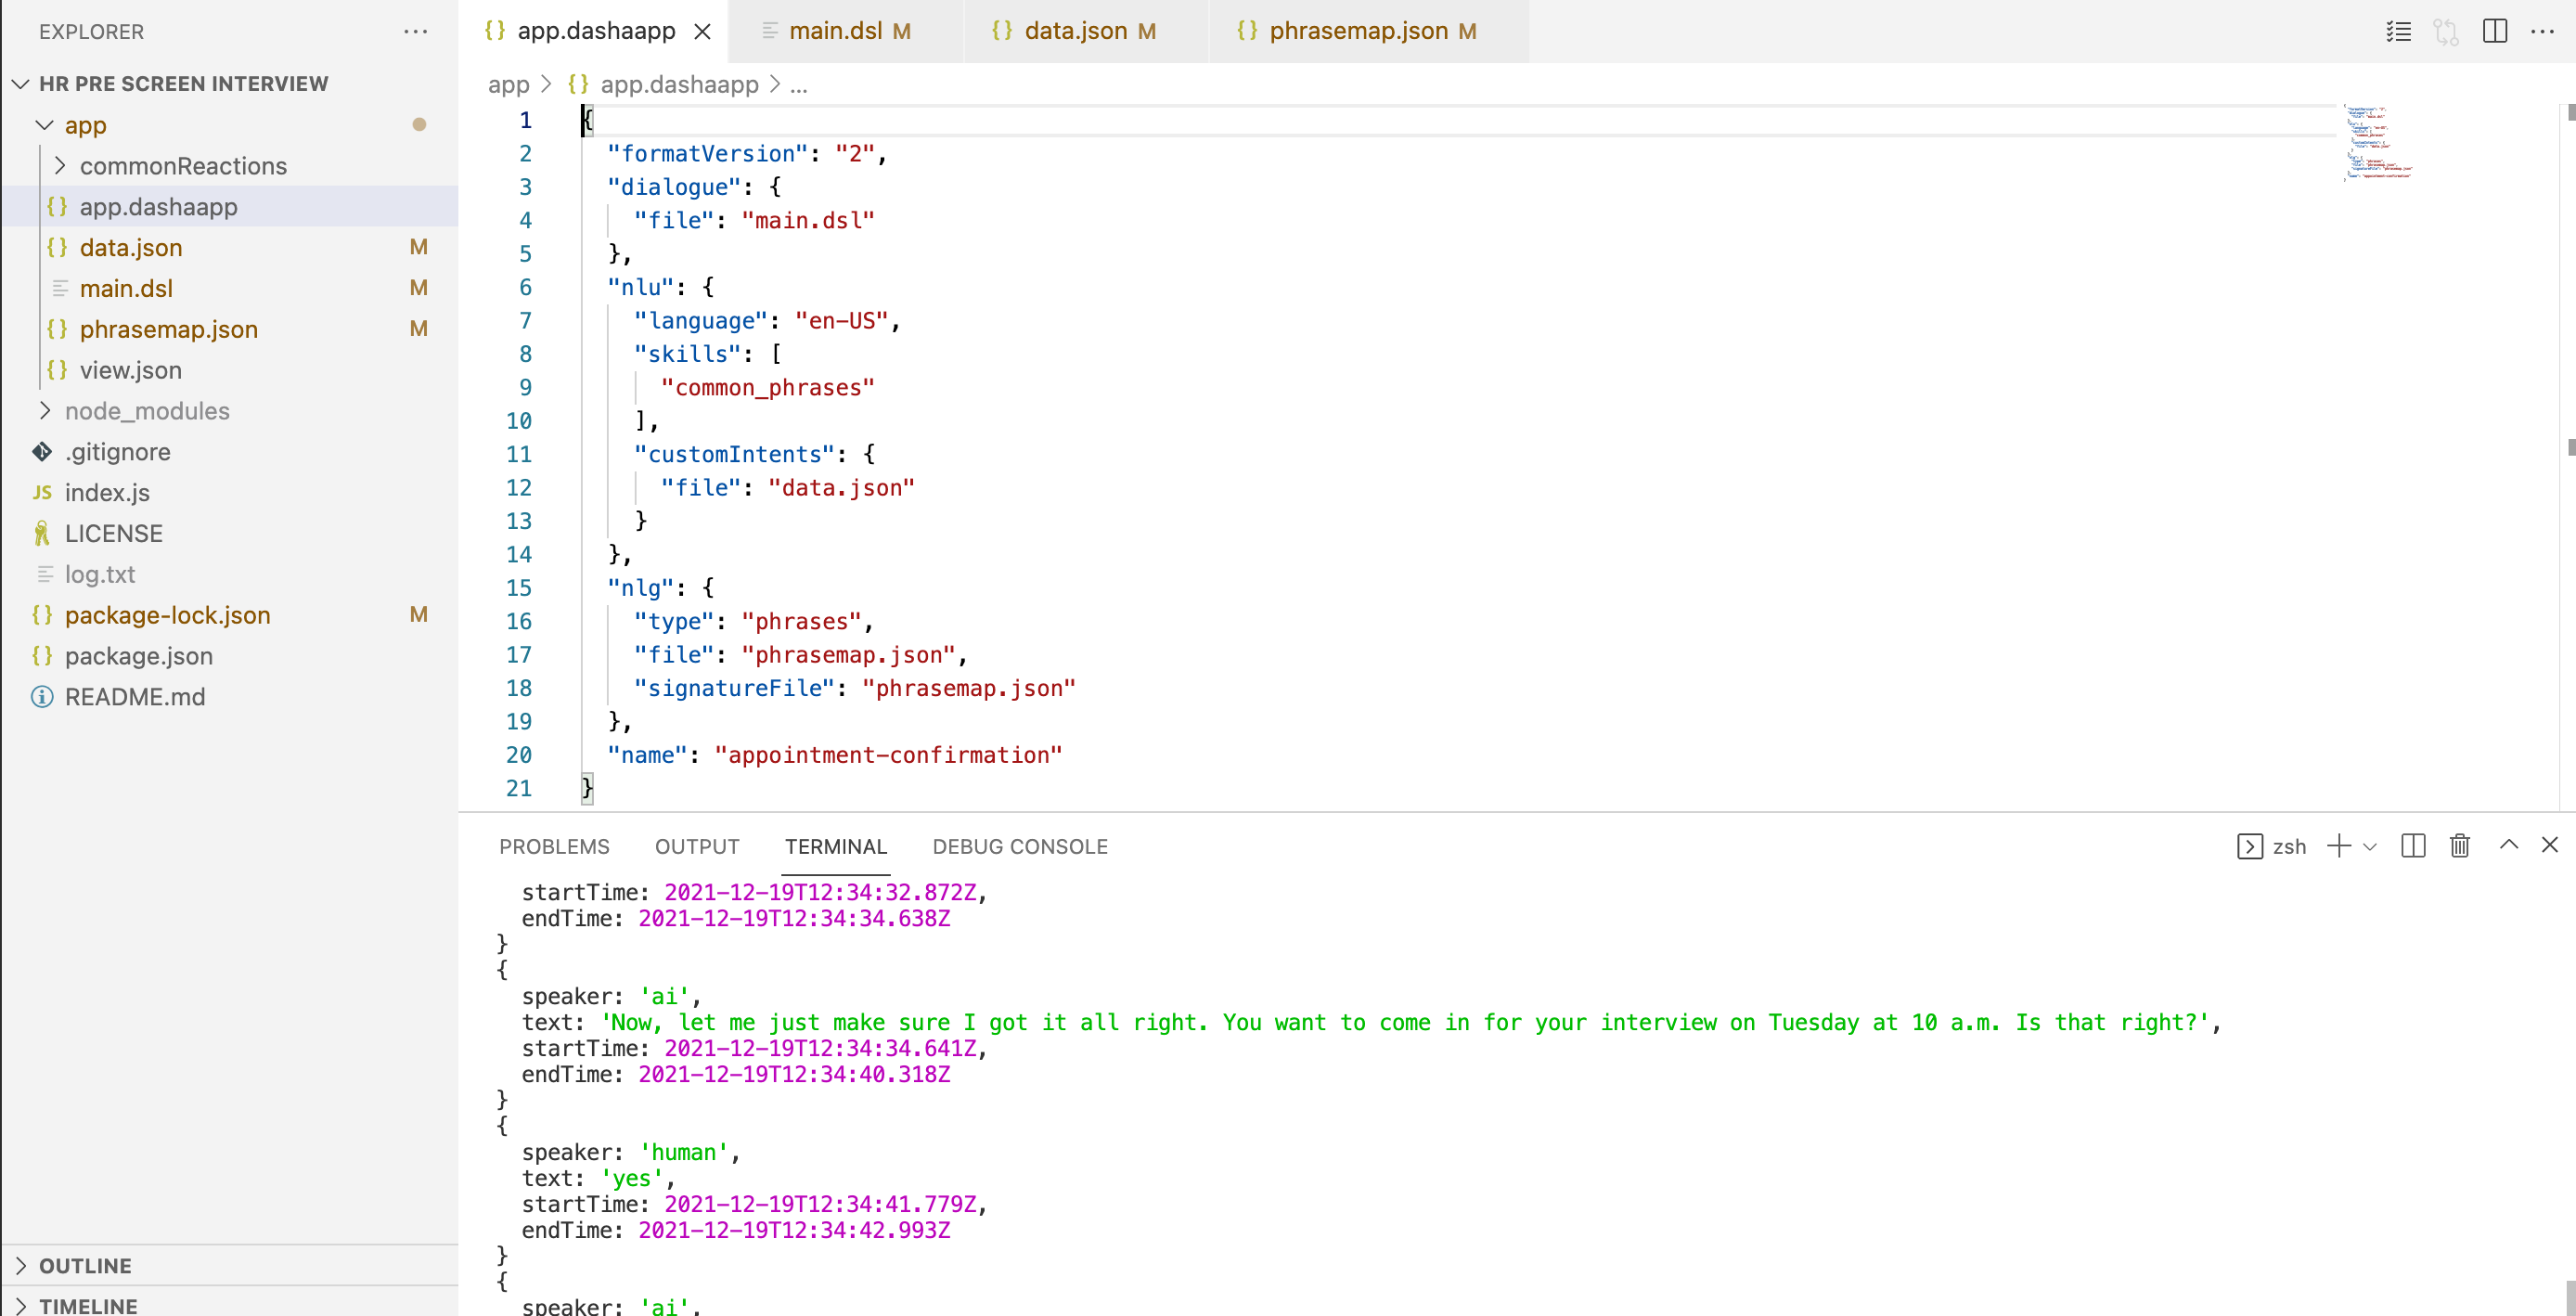The height and width of the screenshot is (1316, 2576).
Task: Kill terminal with the trash icon
Action: [x=2459, y=846]
